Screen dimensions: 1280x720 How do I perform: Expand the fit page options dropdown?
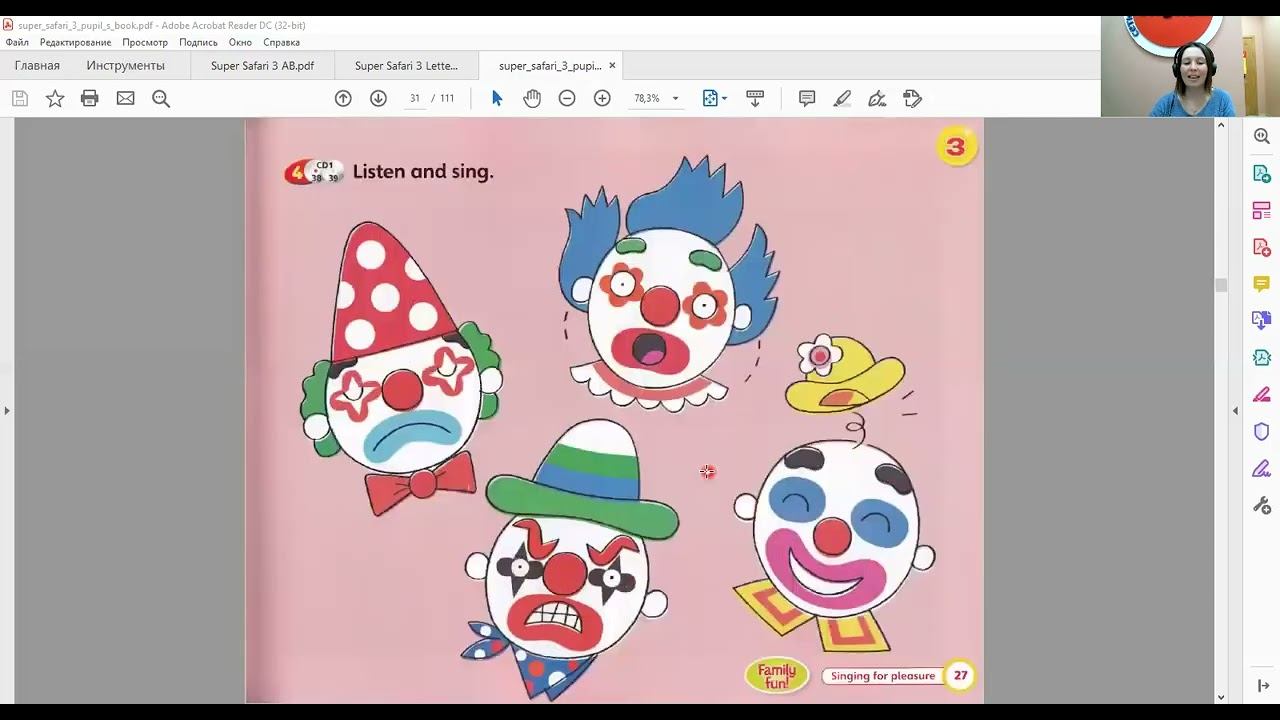724,98
